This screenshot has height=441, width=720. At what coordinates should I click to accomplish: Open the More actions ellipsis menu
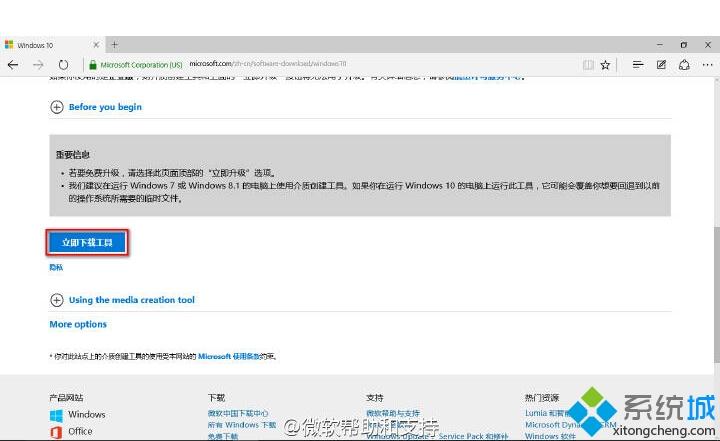[x=708, y=65]
